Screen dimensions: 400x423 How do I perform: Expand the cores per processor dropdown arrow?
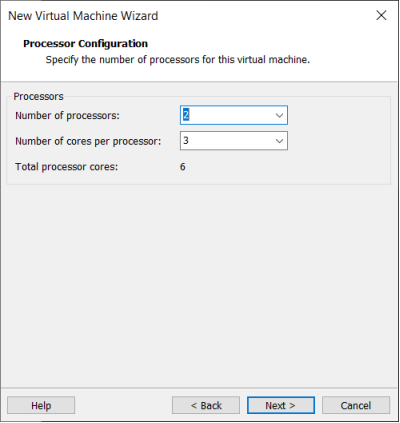[x=279, y=141]
